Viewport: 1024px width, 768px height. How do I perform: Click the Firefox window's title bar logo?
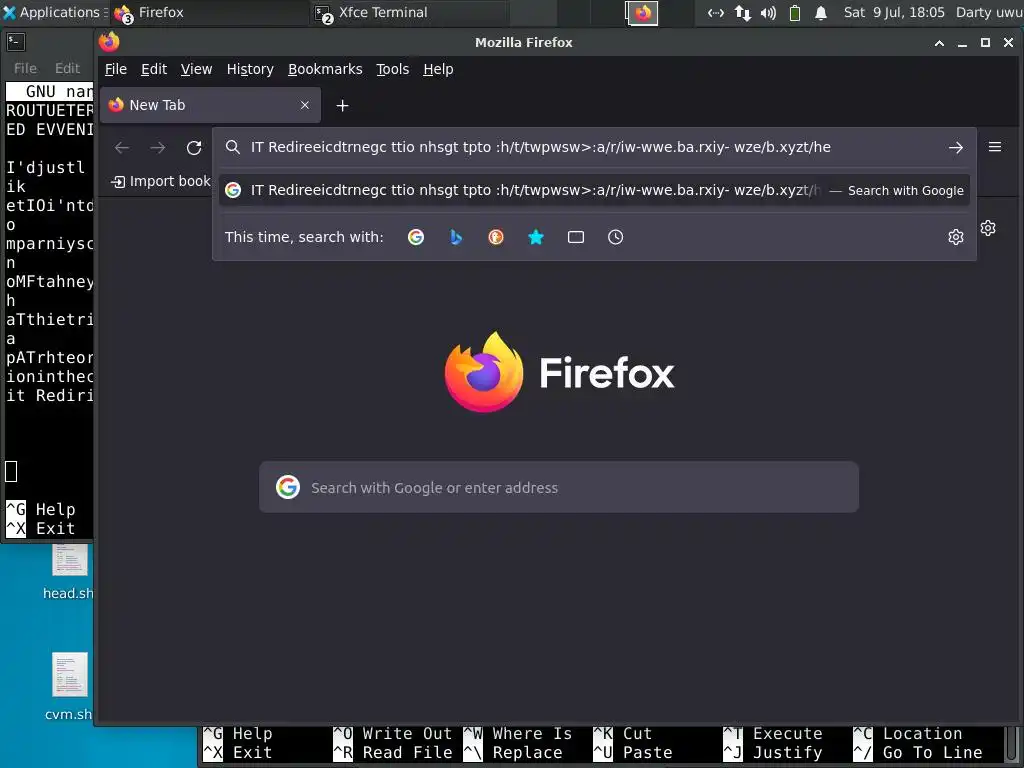[109, 42]
